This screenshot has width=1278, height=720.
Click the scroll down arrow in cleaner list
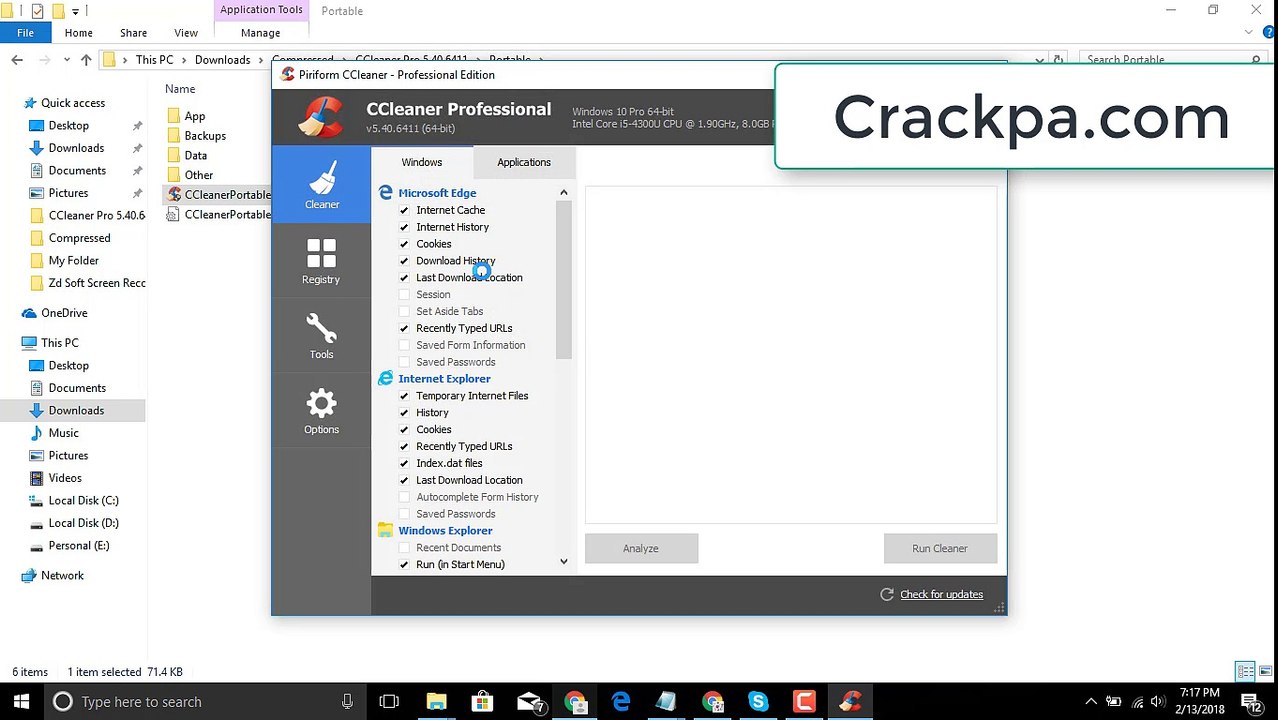tap(564, 562)
